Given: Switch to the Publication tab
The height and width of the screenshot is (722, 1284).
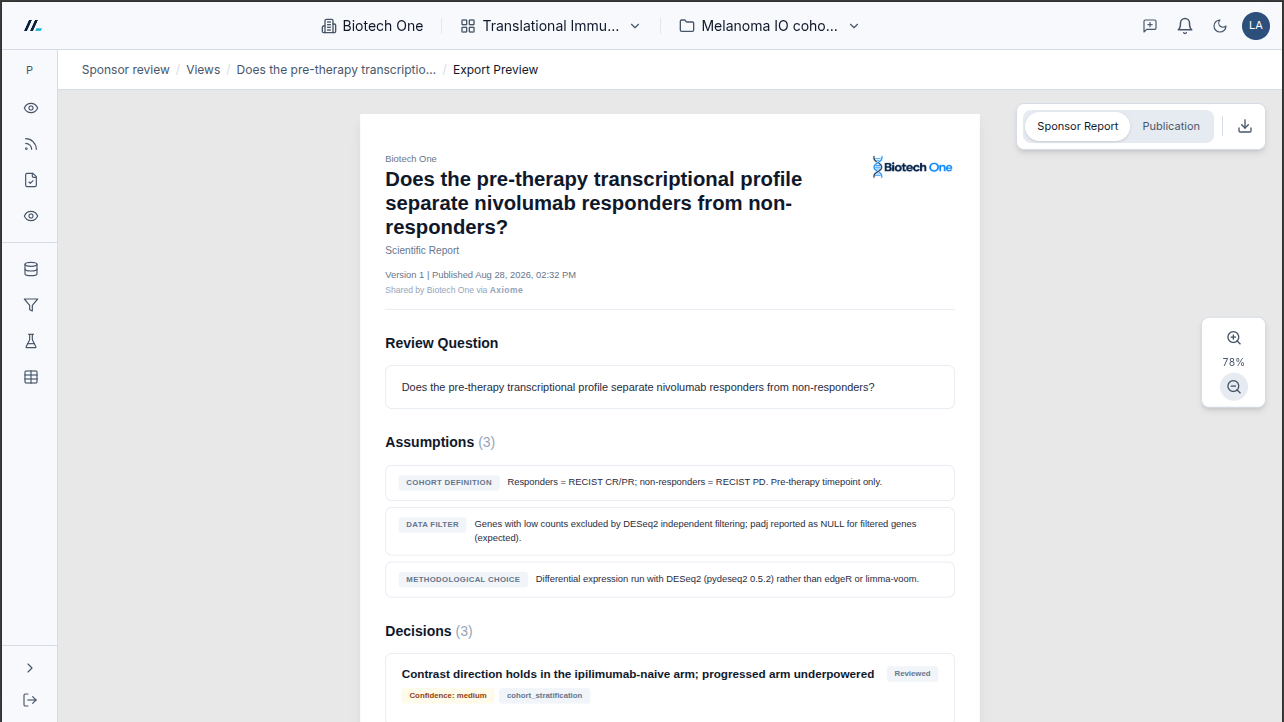Looking at the screenshot, I should pyautogui.click(x=1171, y=127).
